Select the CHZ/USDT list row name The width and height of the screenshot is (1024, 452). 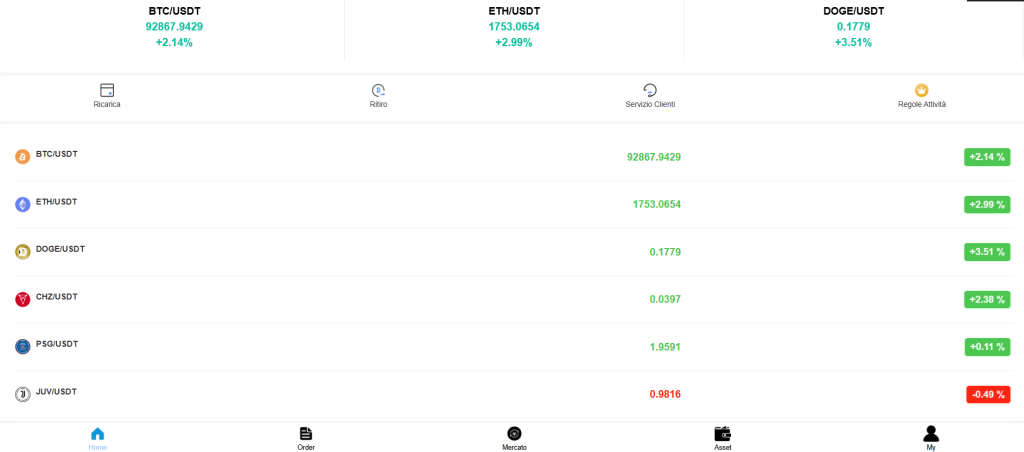(57, 297)
